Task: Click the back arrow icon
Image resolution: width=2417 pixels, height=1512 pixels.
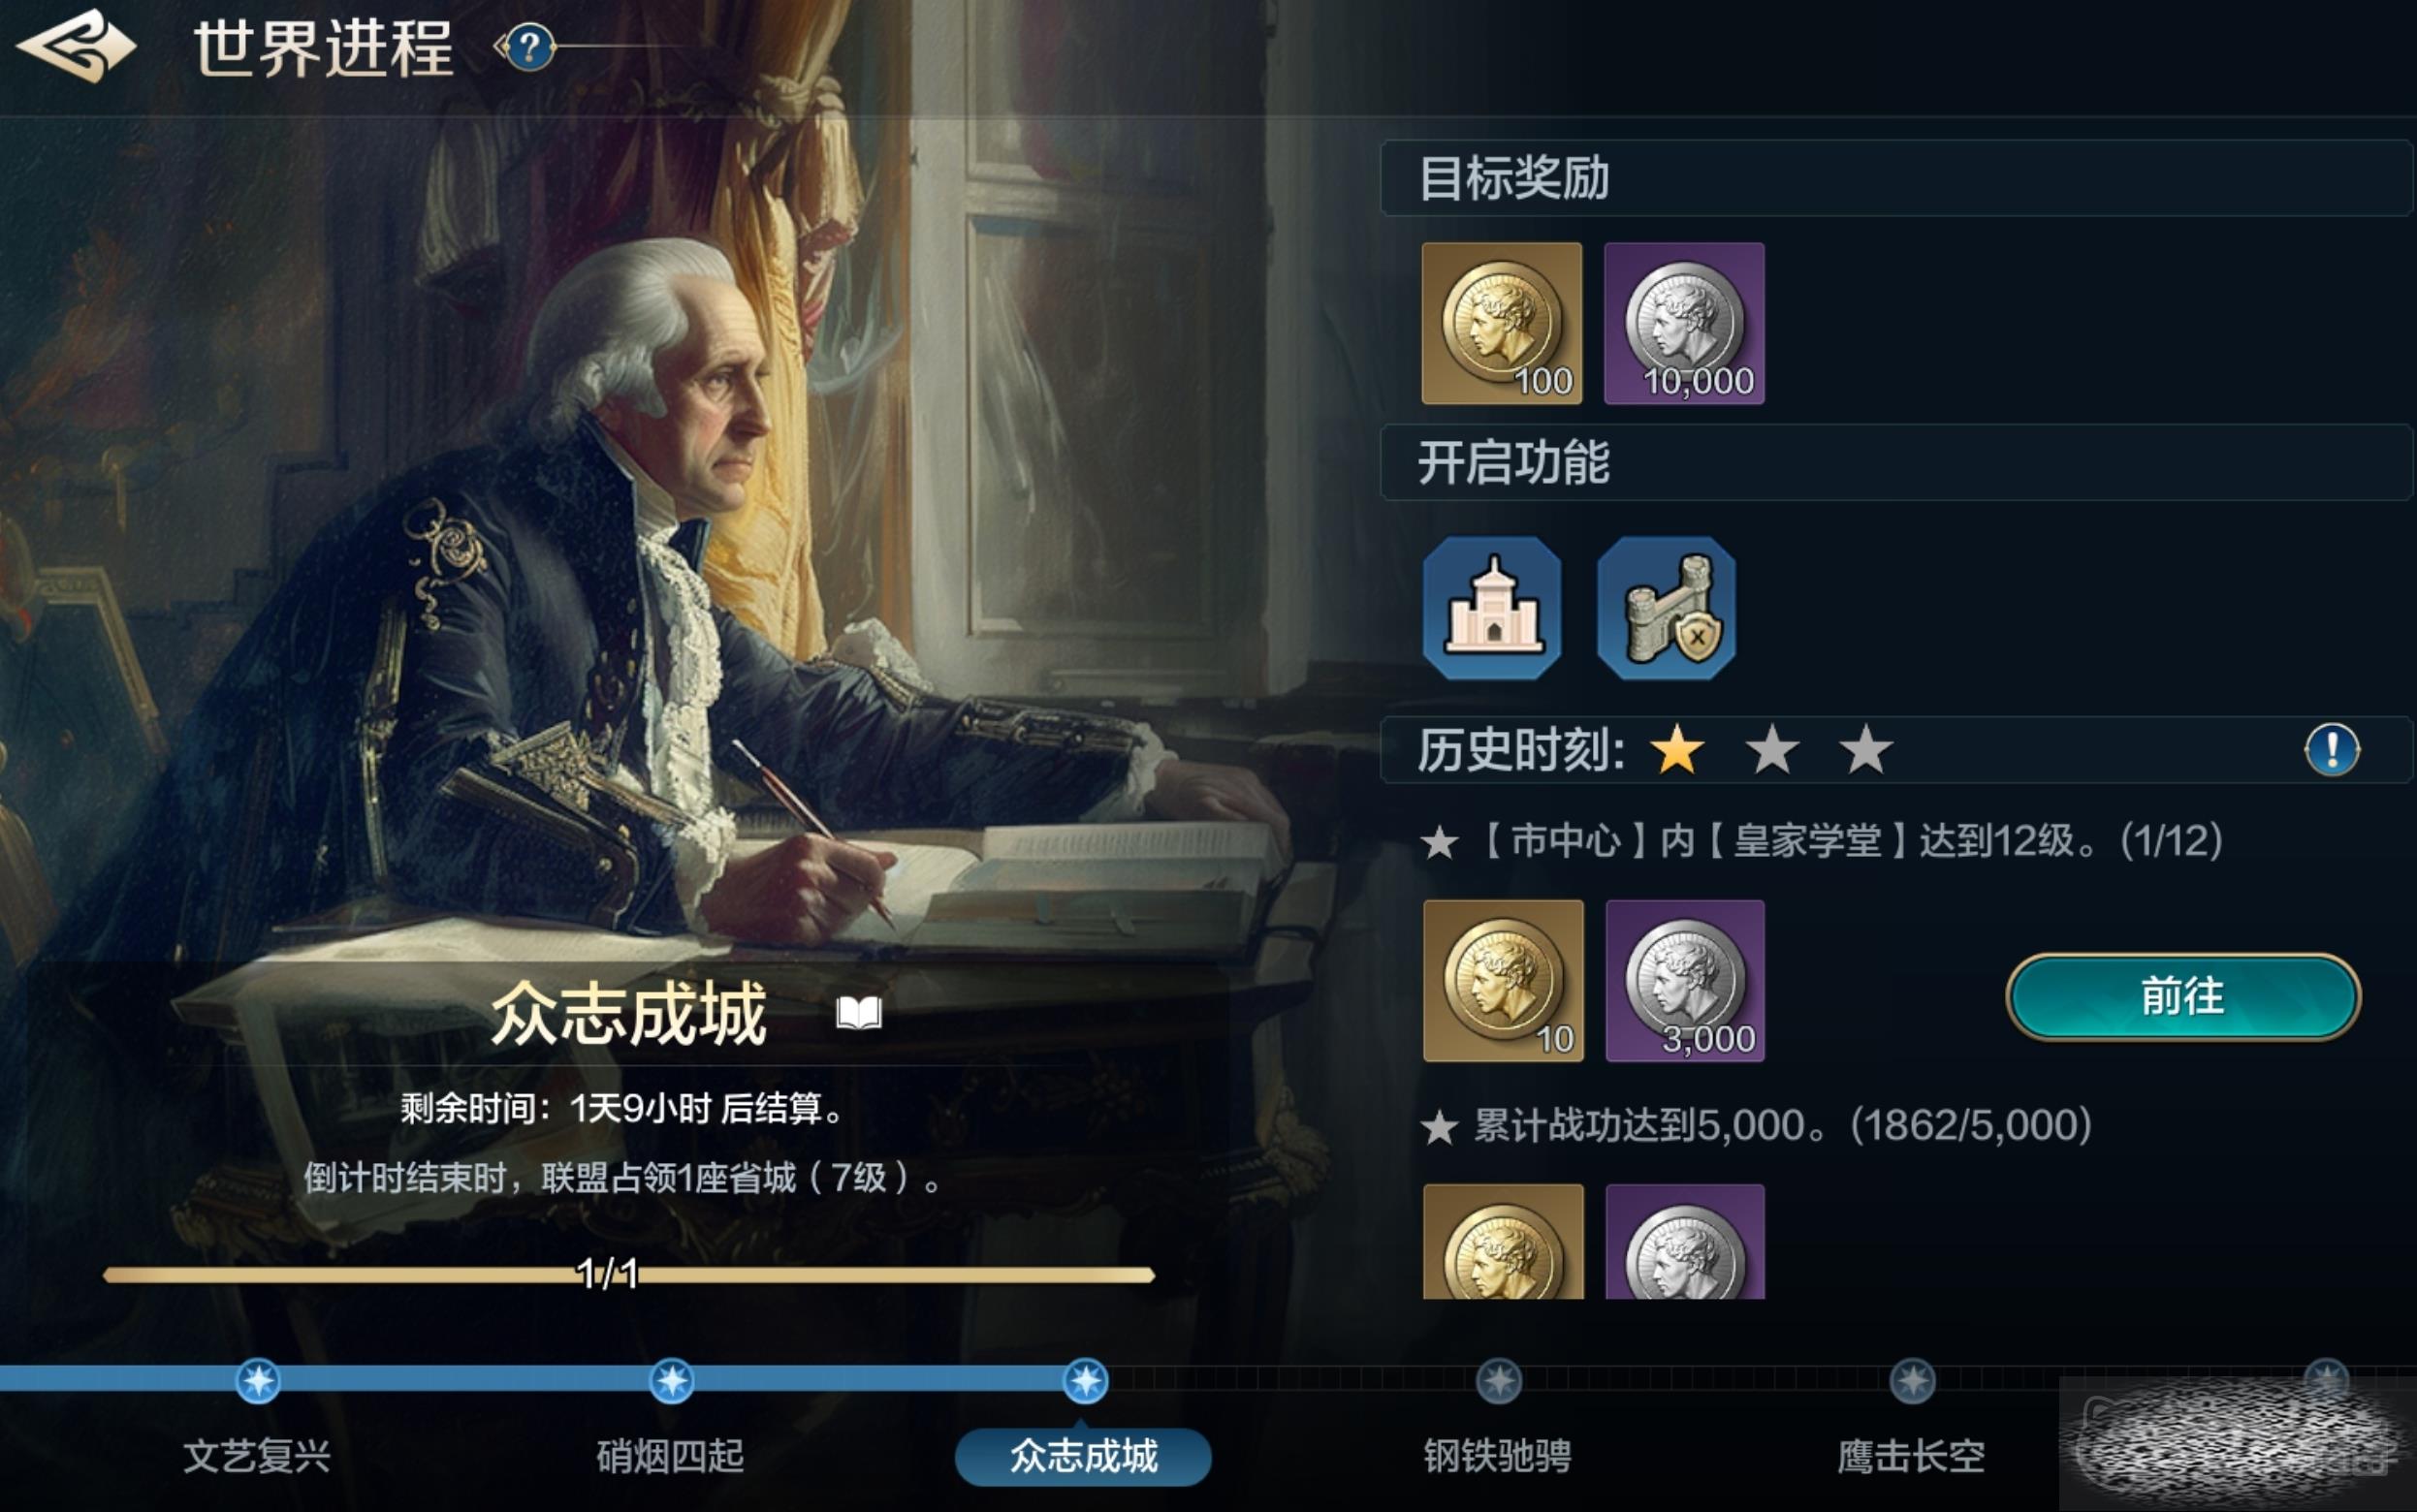Action: click(x=77, y=46)
